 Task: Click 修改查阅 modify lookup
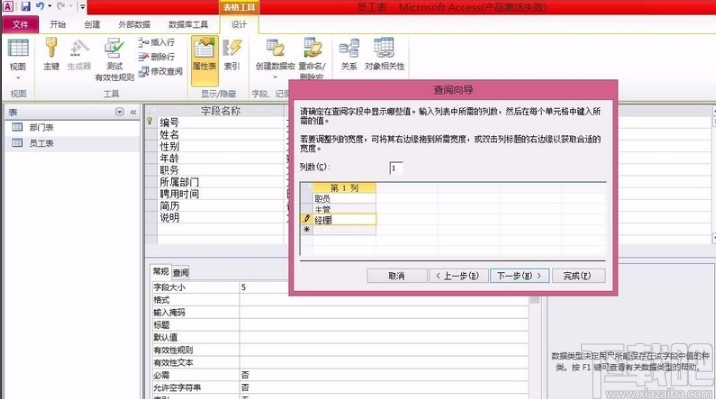click(161, 71)
